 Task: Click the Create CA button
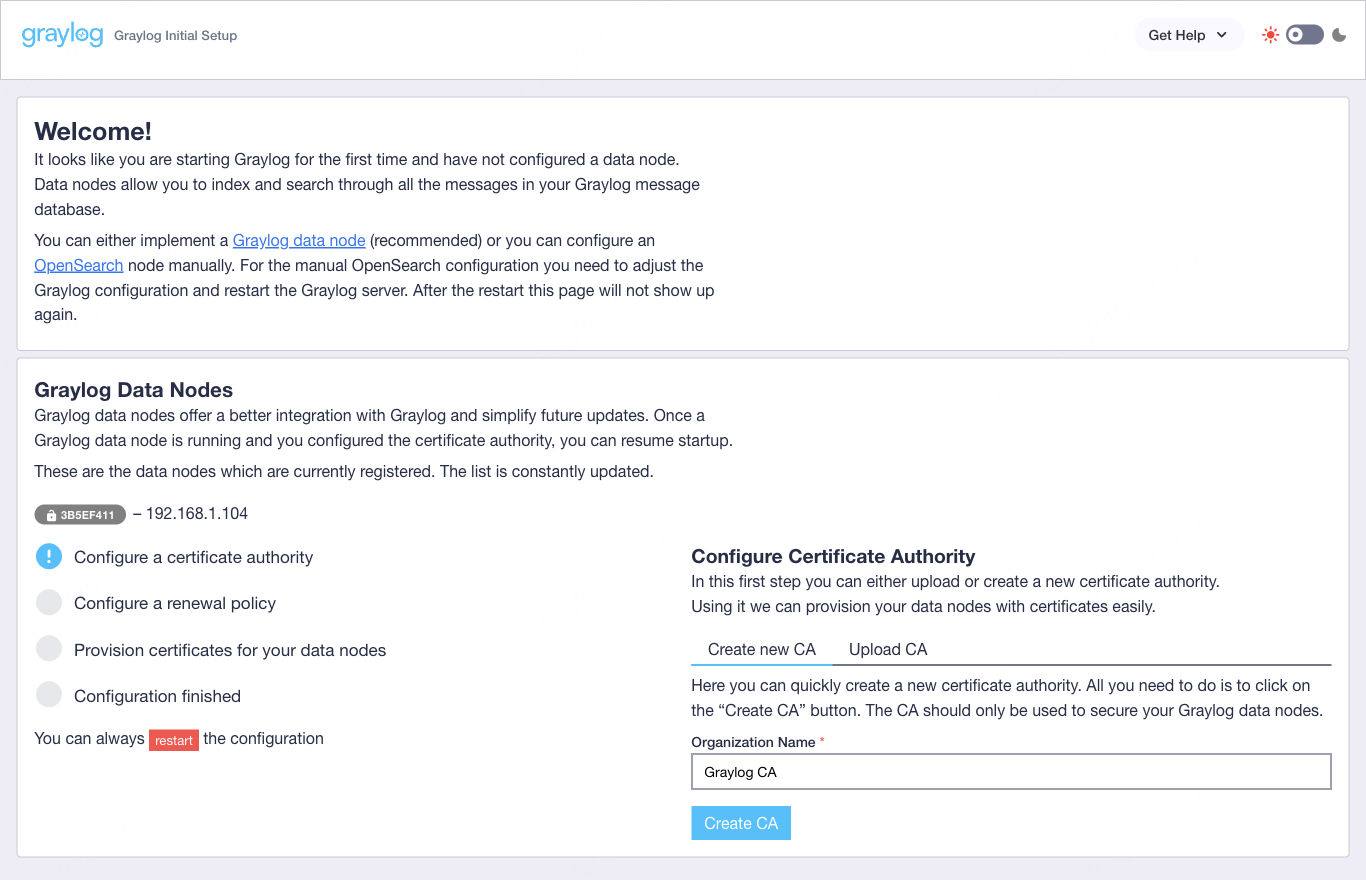tap(740, 822)
